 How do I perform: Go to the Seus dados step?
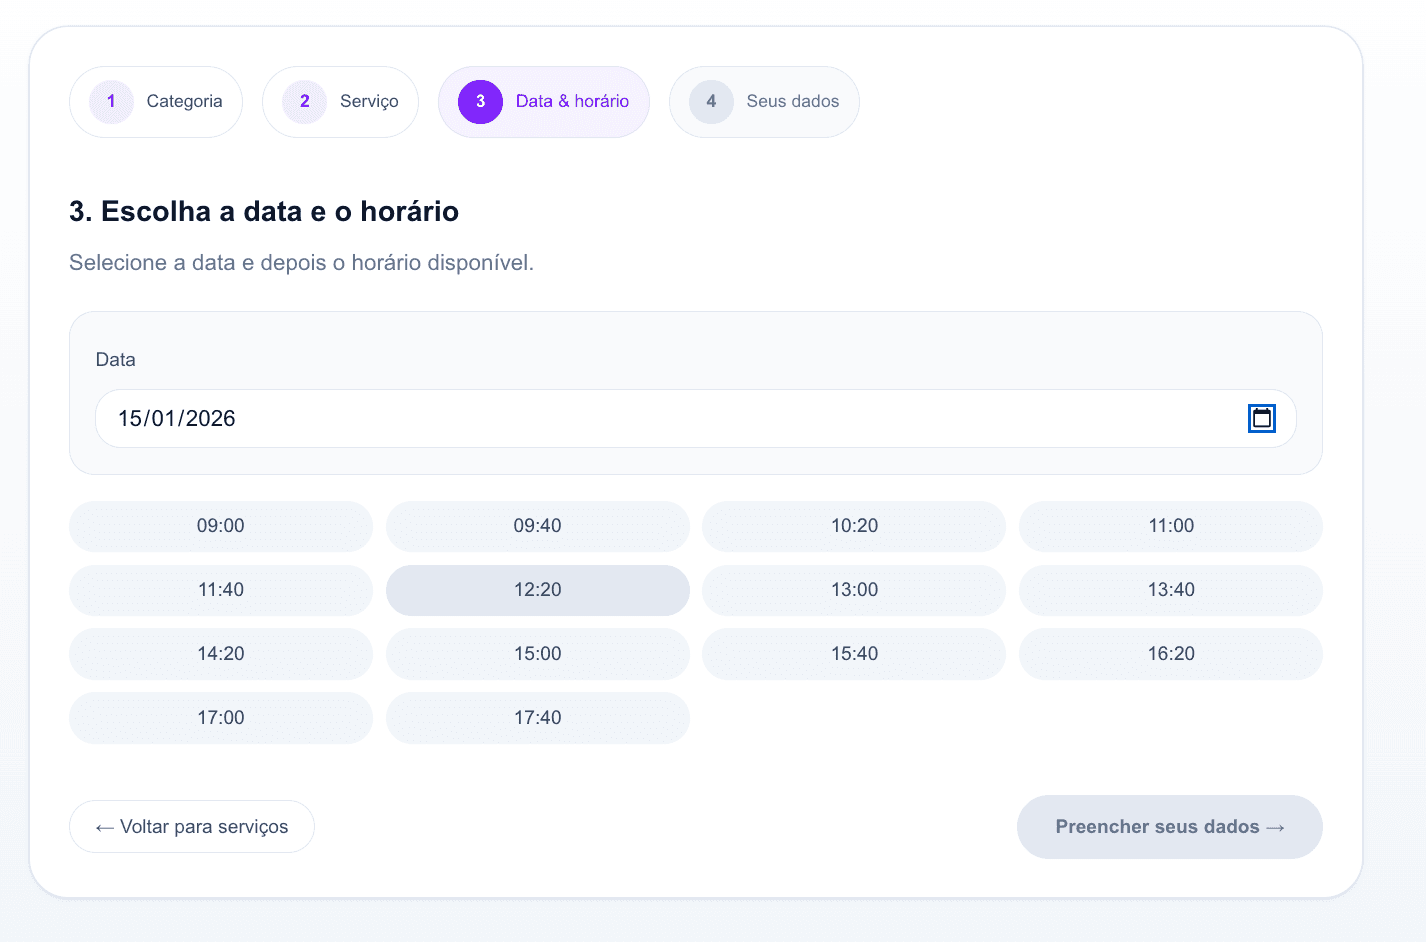click(x=763, y=101)
